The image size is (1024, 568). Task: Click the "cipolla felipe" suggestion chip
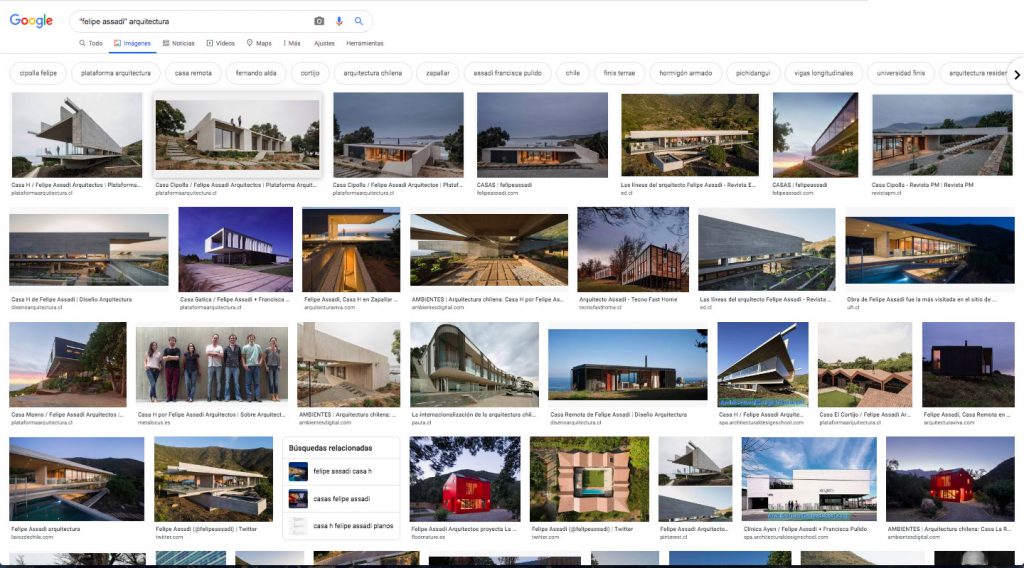[x=38, y=73]
